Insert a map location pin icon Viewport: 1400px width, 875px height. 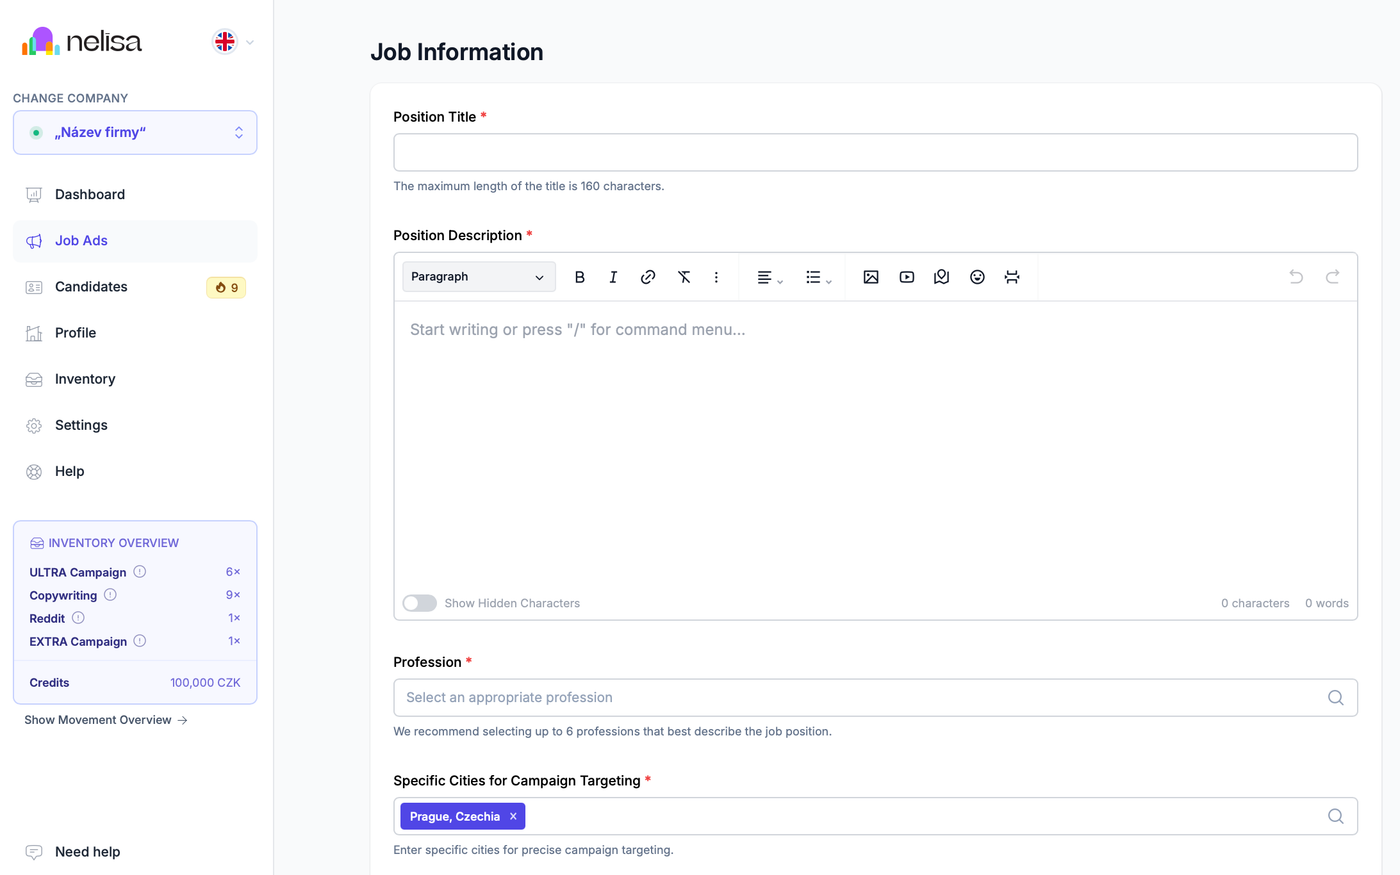coord(941,277)
